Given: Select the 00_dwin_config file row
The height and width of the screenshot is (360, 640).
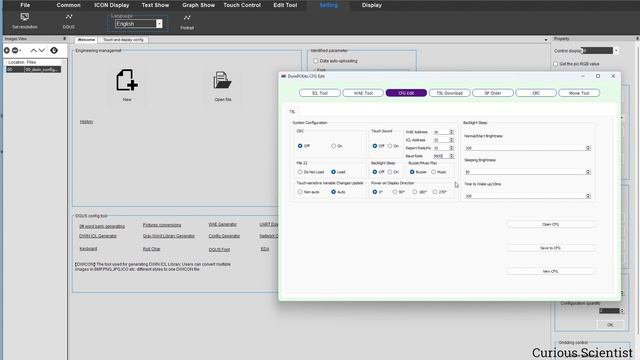Looking at the screenshot, I should [33, 69].
